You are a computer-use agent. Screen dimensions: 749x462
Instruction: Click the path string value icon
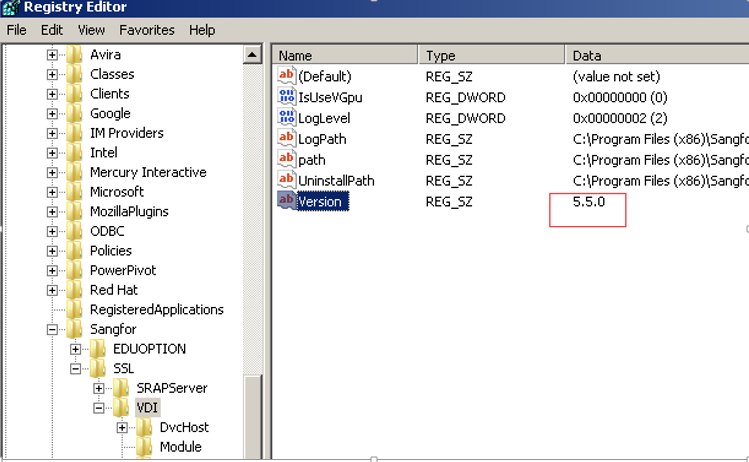[286, 159]
